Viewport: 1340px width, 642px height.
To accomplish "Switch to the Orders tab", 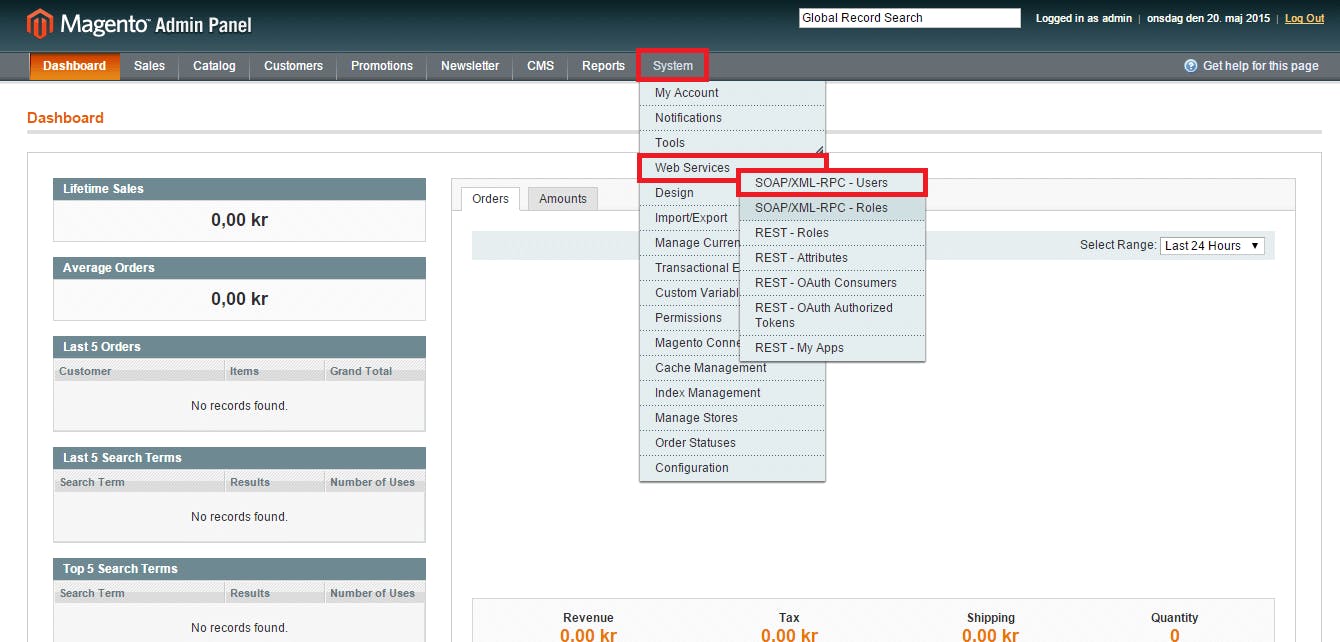I will (x=490, y=198).
